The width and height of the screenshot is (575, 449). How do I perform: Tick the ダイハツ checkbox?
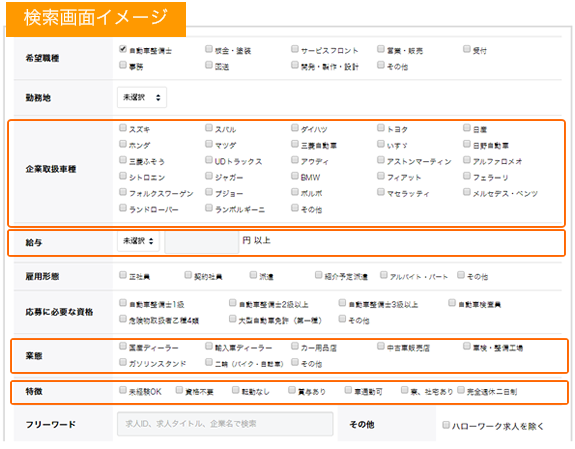pos(295,128)
